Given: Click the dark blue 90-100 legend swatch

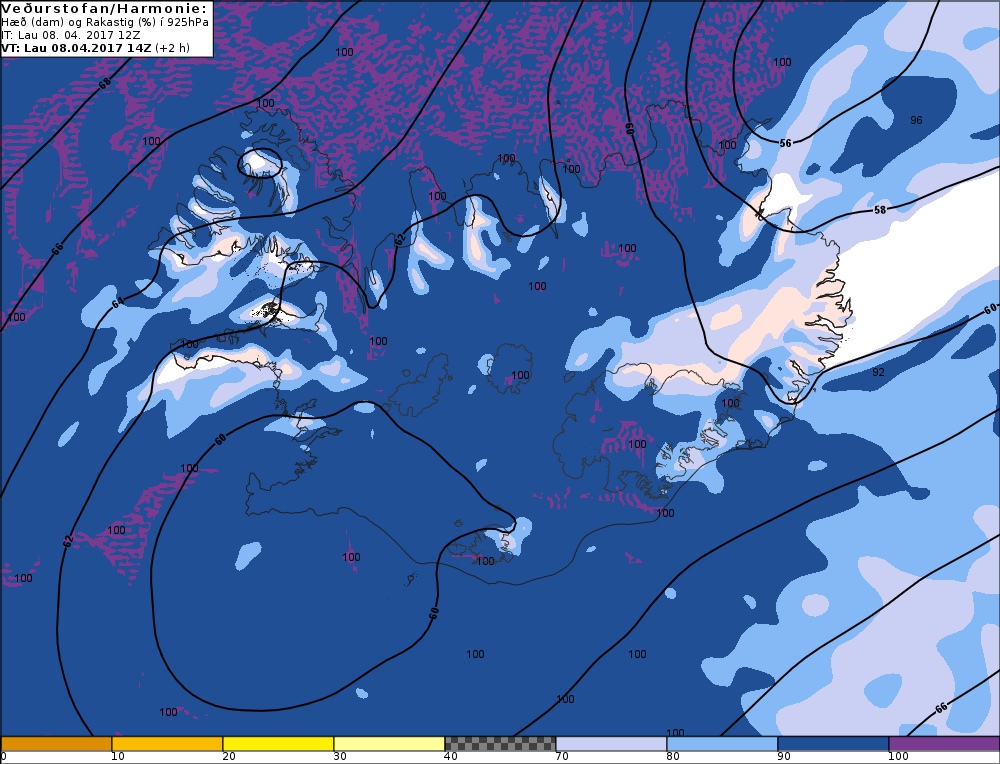Looking at the screenshot, I should 833,744.
